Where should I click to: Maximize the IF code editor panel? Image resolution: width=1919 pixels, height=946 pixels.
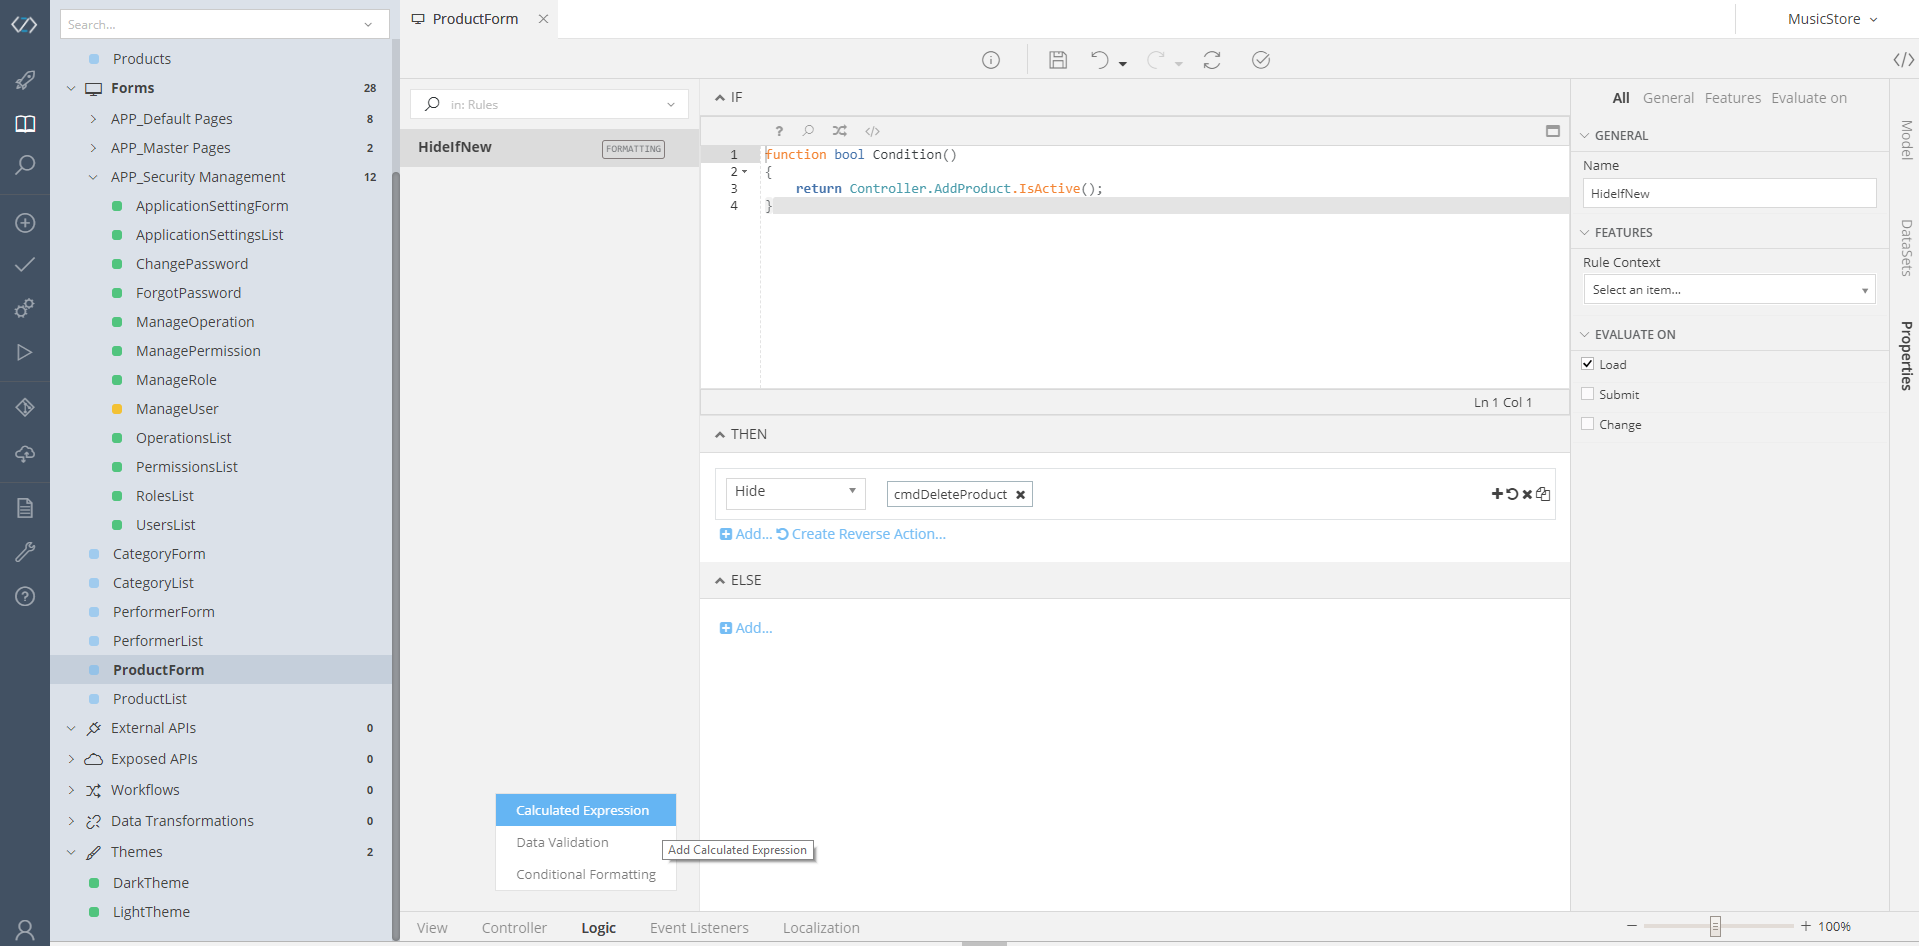[x=1552, y=131]
